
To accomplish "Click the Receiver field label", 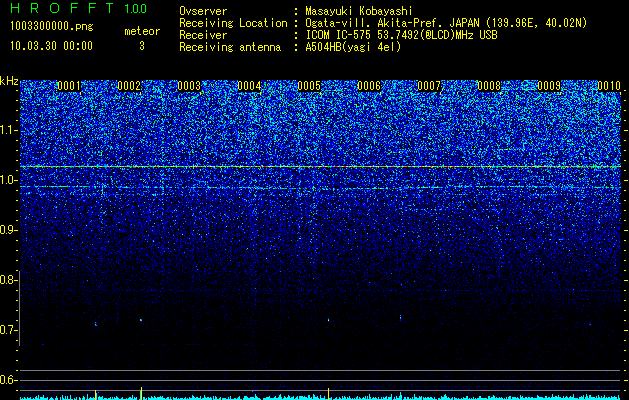I will (203, 35).
